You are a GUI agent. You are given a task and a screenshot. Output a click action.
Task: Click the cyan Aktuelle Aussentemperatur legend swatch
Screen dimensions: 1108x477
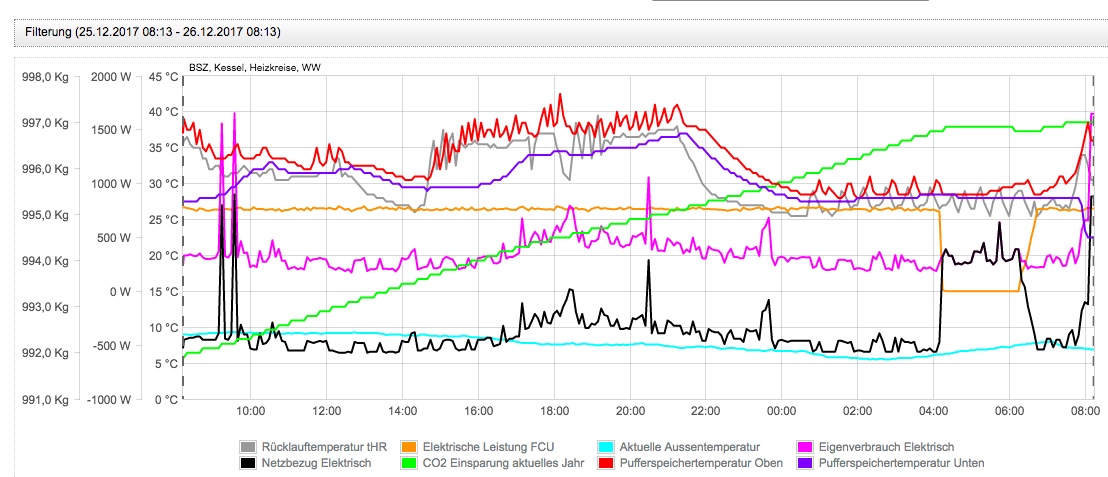click(x=606, y=447)
